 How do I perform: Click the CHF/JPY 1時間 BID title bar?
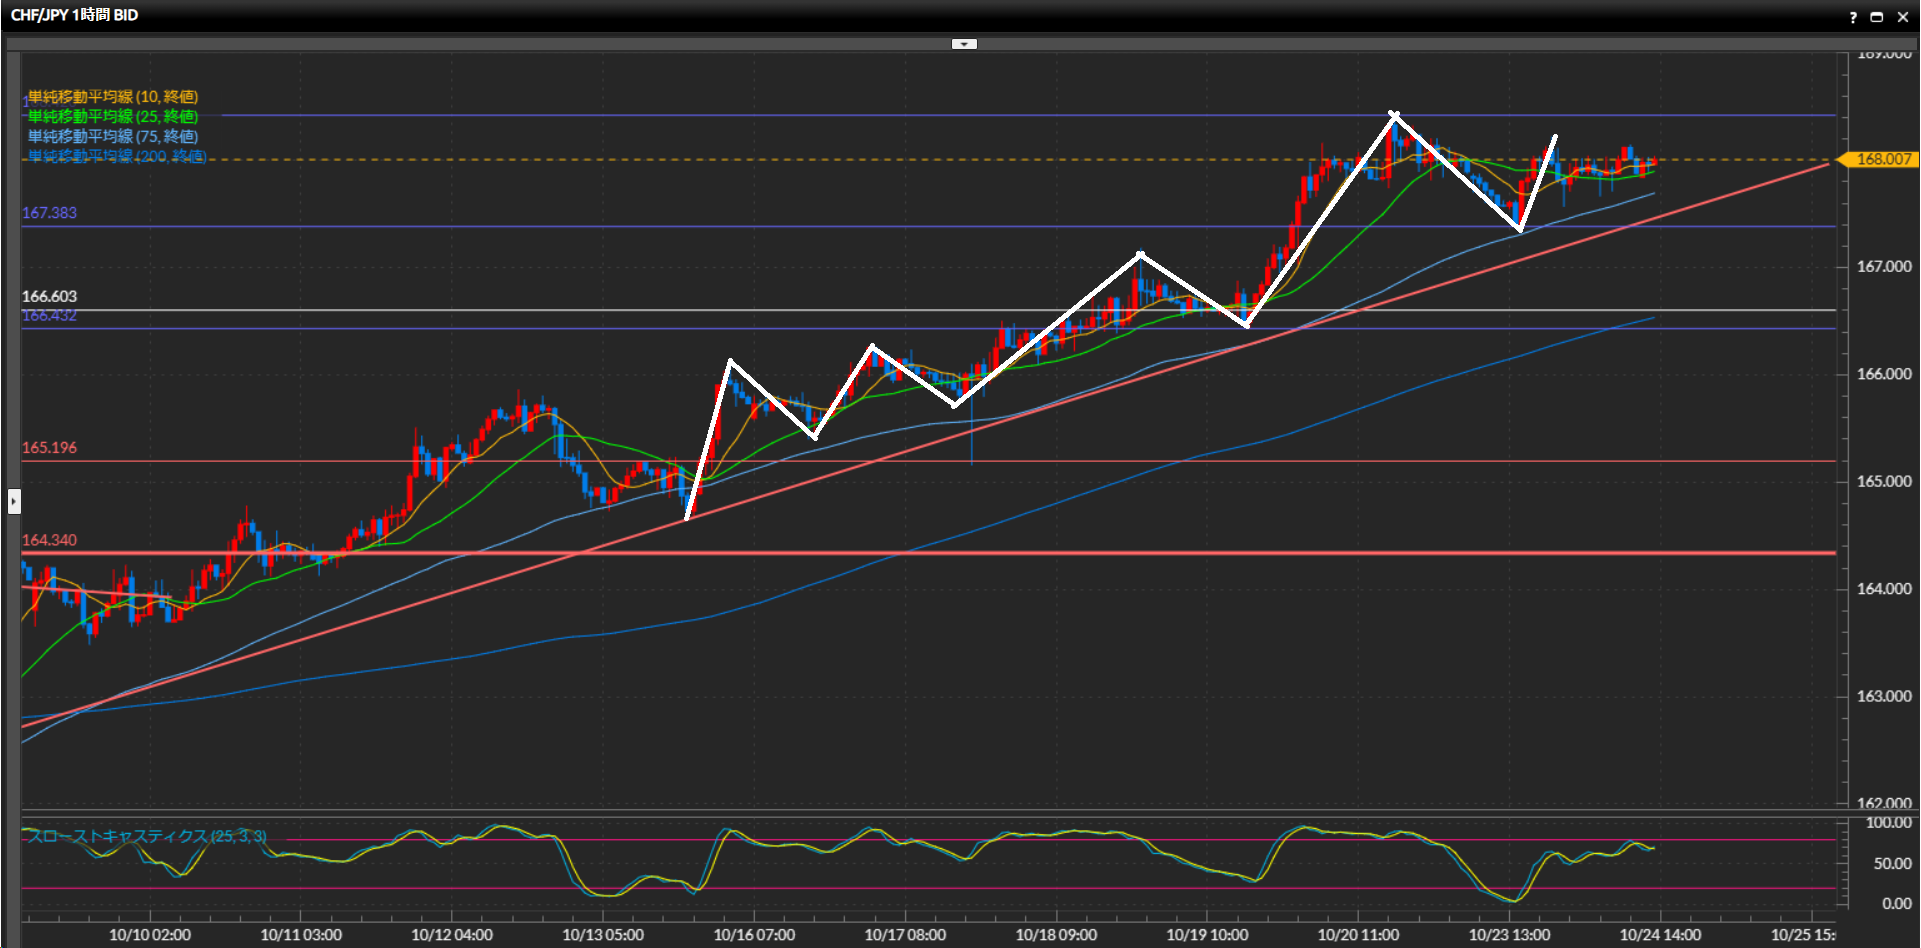75,15
